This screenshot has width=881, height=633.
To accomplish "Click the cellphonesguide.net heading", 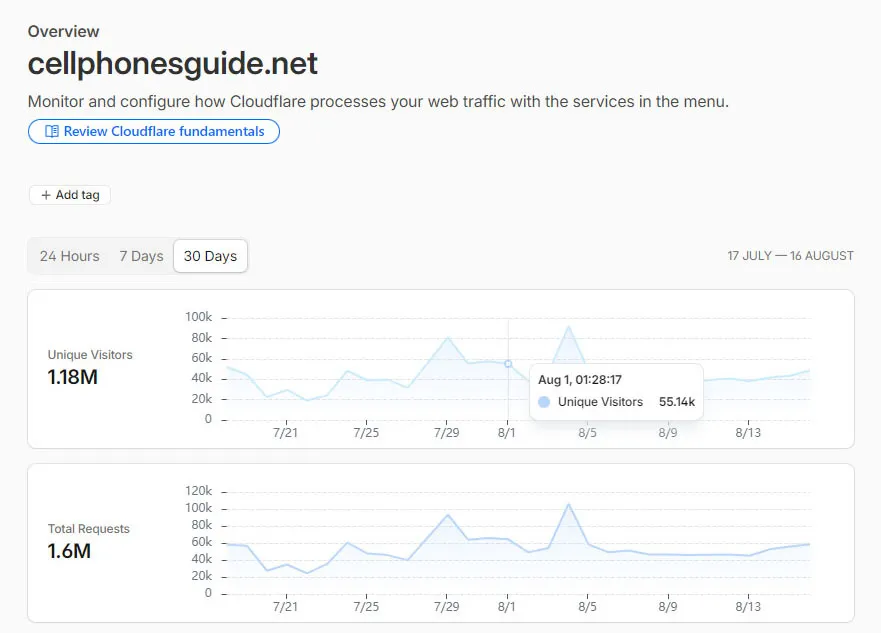I will 172,63.
